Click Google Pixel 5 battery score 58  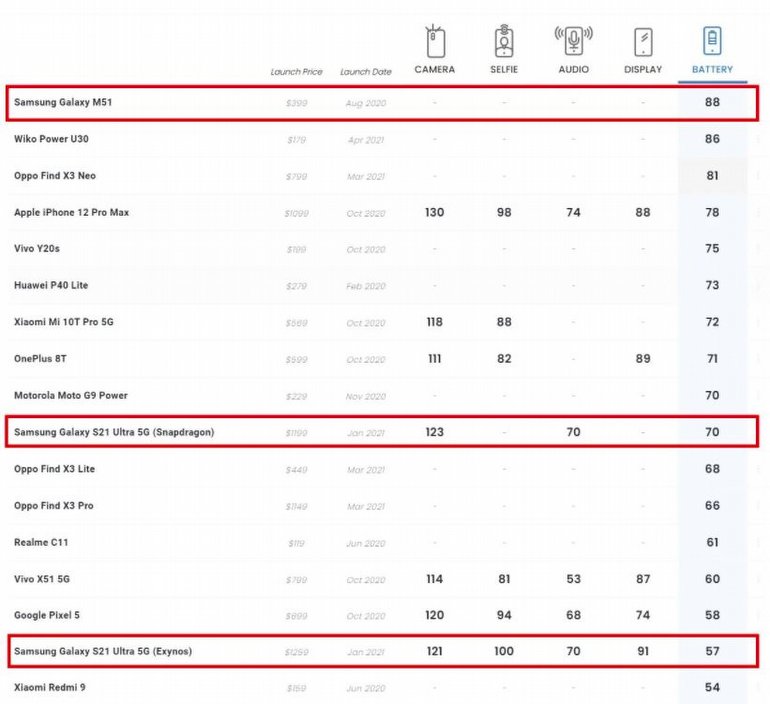coord(712,615)
